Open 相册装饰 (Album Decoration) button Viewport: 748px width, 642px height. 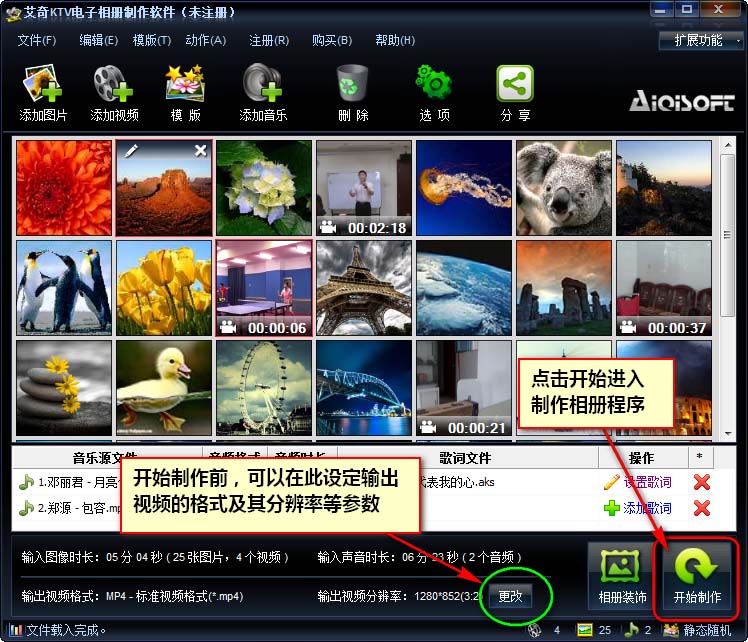(621, 578)
